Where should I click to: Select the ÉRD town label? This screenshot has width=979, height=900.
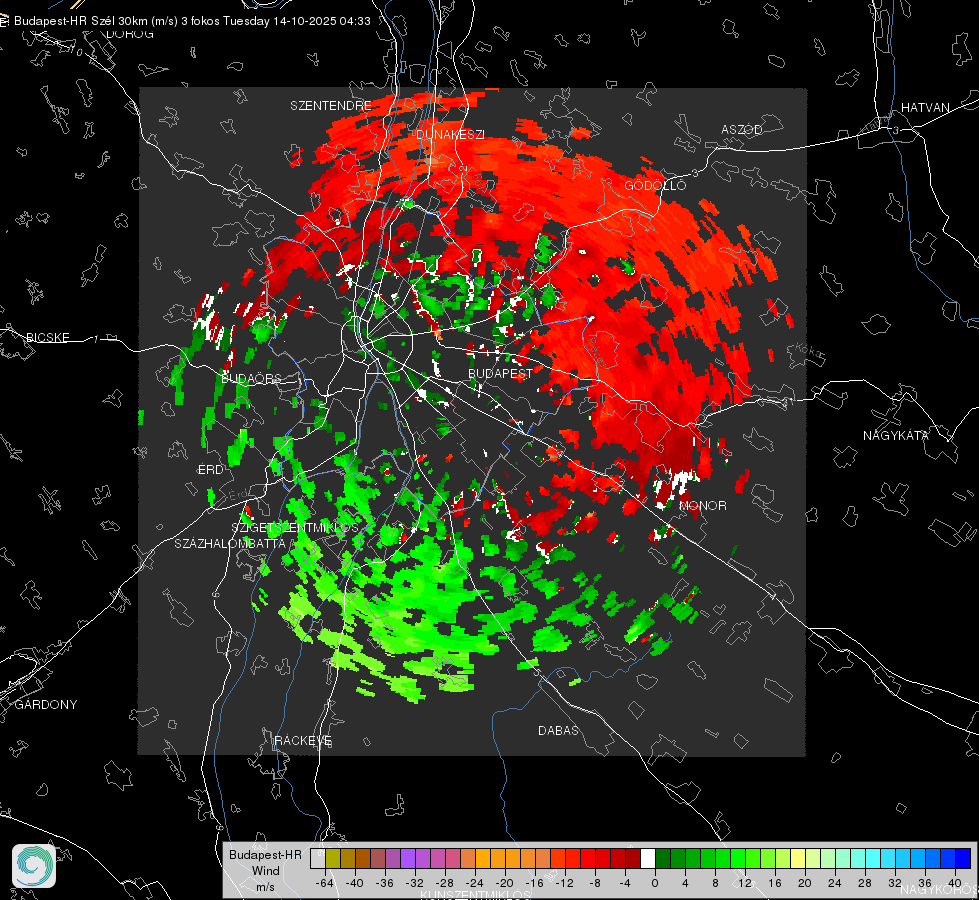(x=210, y=469)
